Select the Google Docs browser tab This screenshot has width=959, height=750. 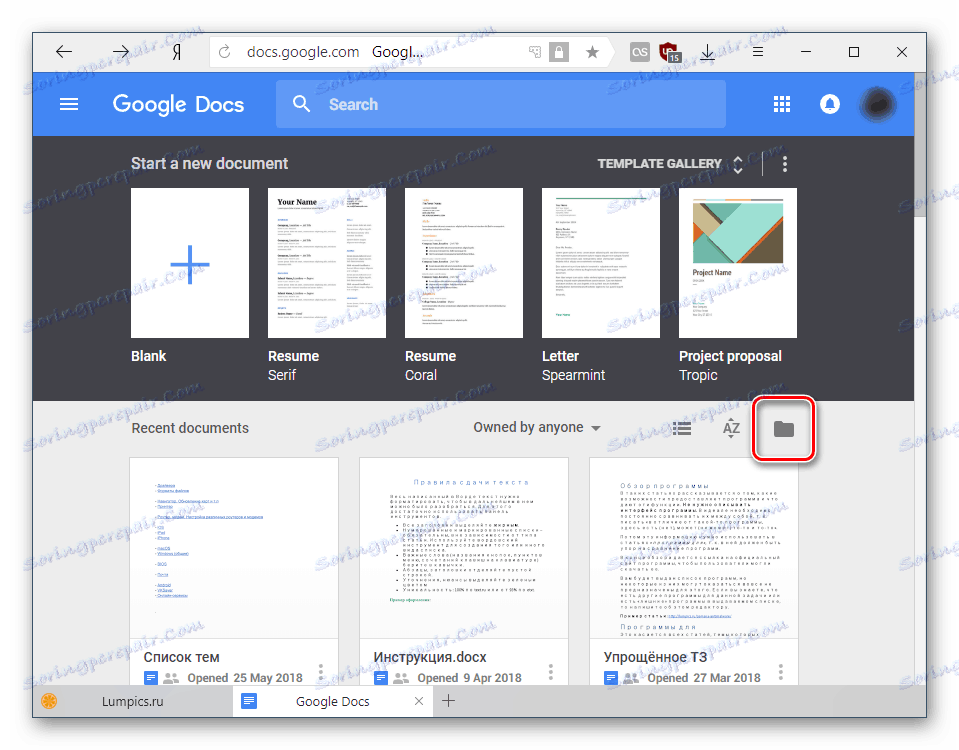click(x=332, y=701)
